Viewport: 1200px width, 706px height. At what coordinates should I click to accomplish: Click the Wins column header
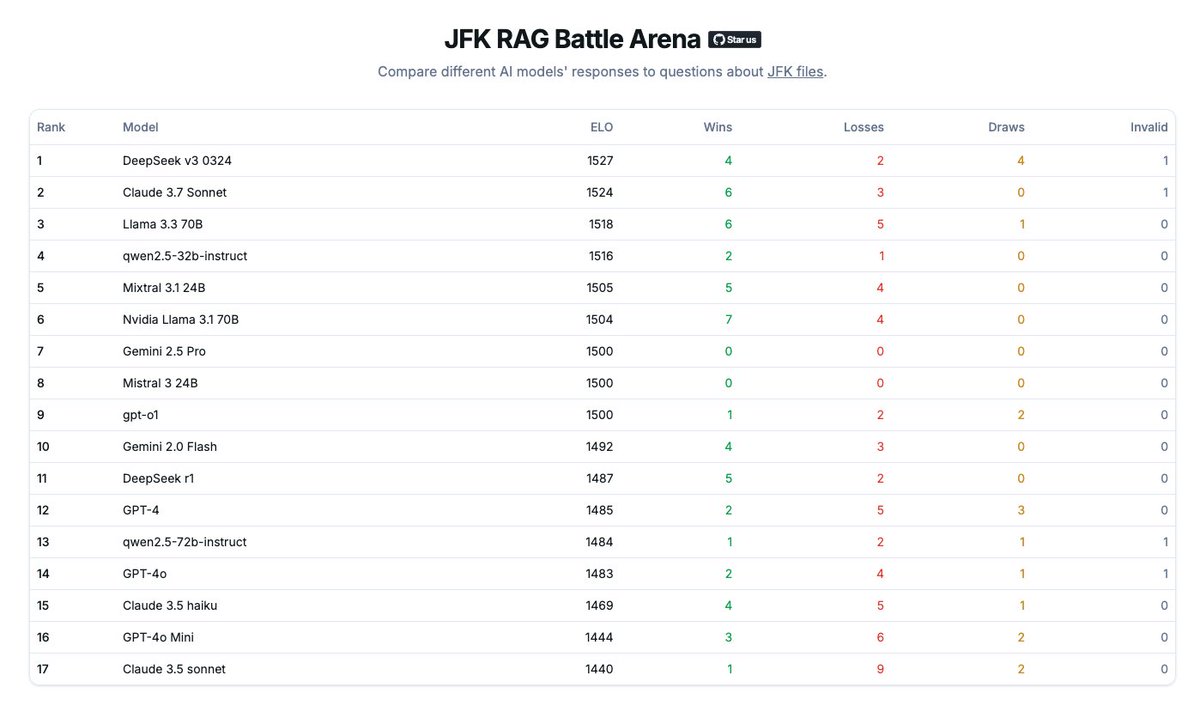(718, 127)
